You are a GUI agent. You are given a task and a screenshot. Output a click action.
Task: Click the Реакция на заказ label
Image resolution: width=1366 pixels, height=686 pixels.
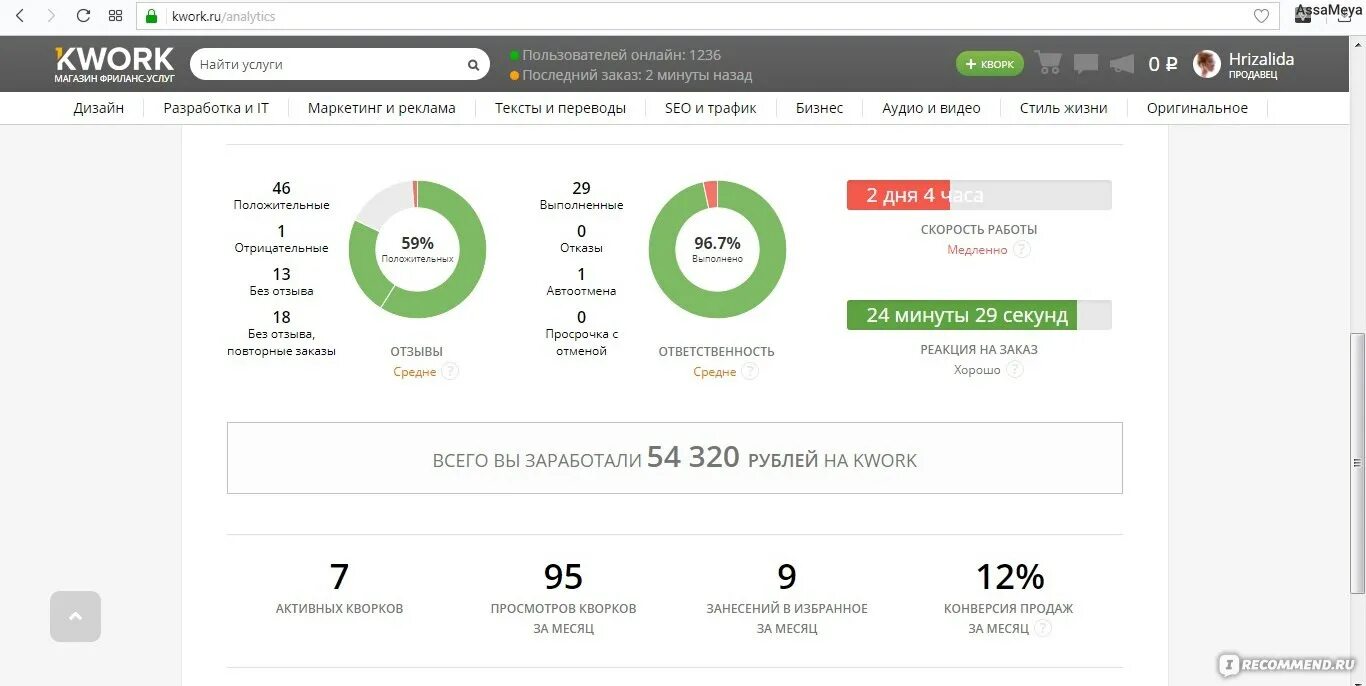pyautogui.click(x=979, y=349)
